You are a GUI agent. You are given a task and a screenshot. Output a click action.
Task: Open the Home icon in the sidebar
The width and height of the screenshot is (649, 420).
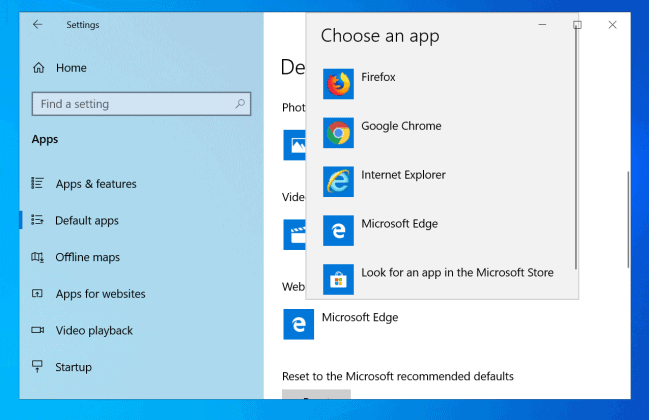38,67
